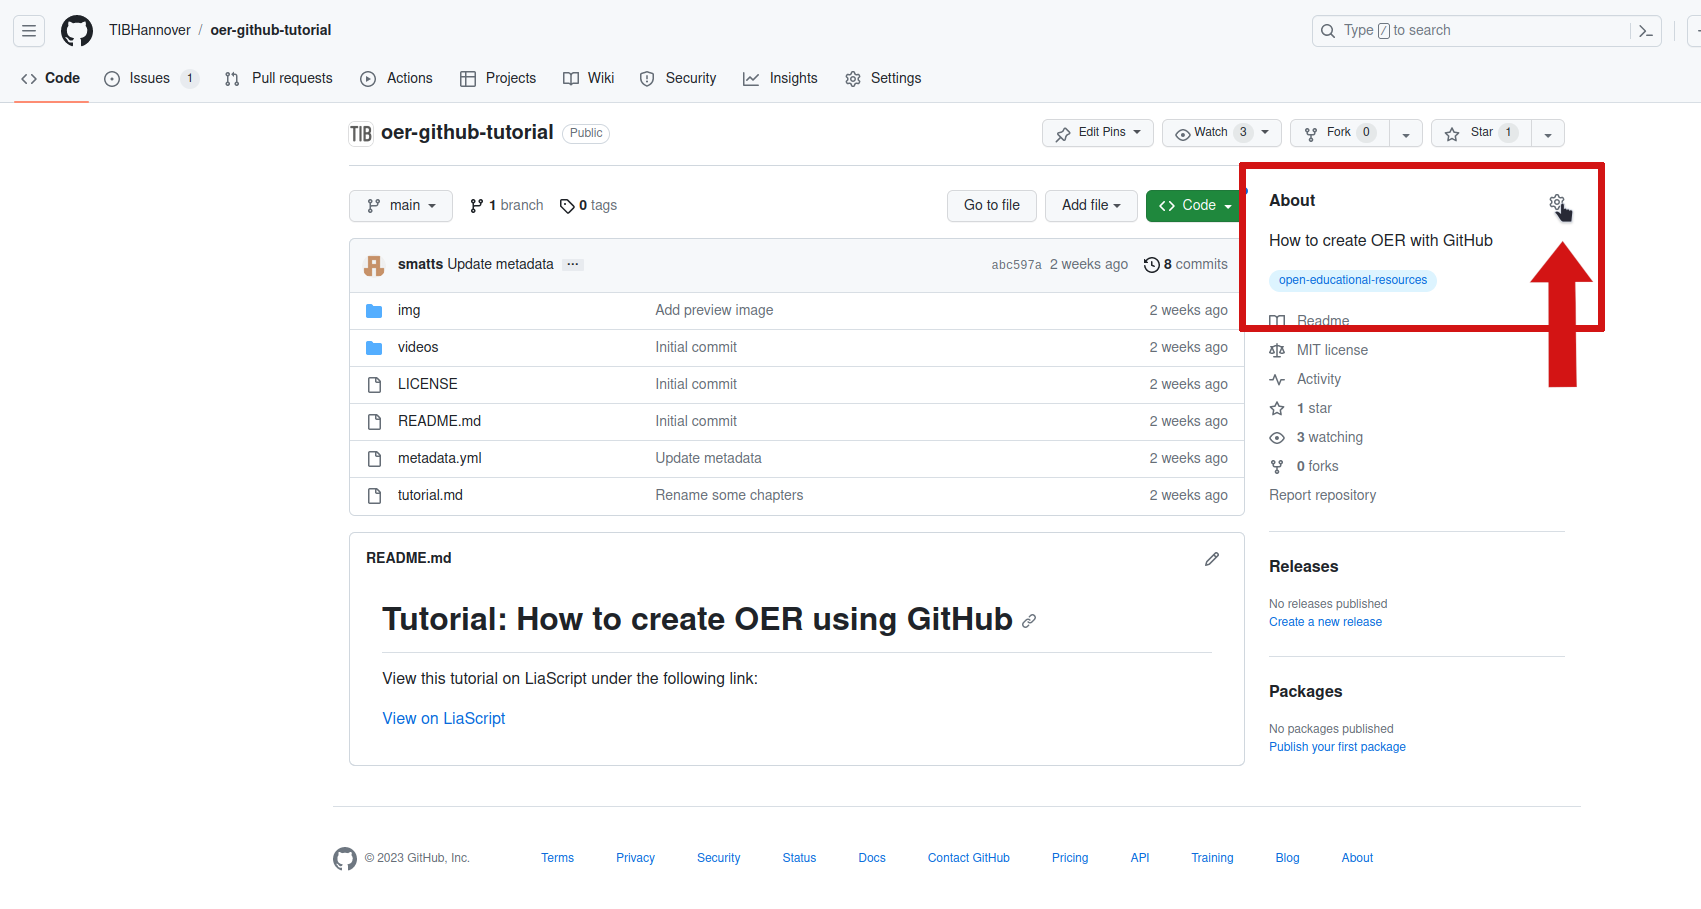Click the videos folder icon

pyautogui.click(x=374, y=348)
